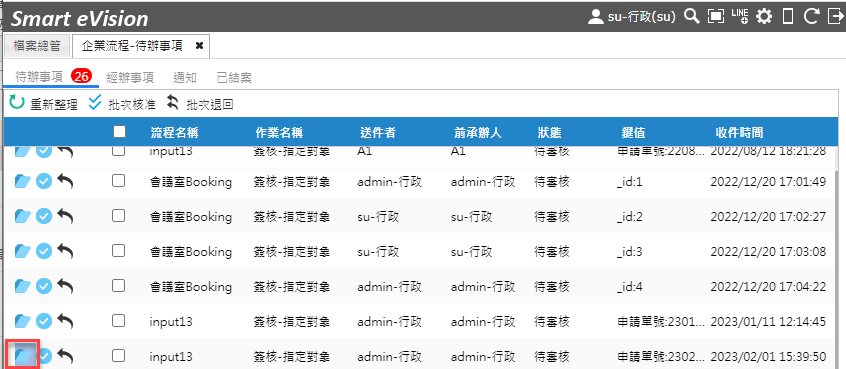Return the _id:4 row with back arrow
846x369 pixels.
tap(65, 286)
